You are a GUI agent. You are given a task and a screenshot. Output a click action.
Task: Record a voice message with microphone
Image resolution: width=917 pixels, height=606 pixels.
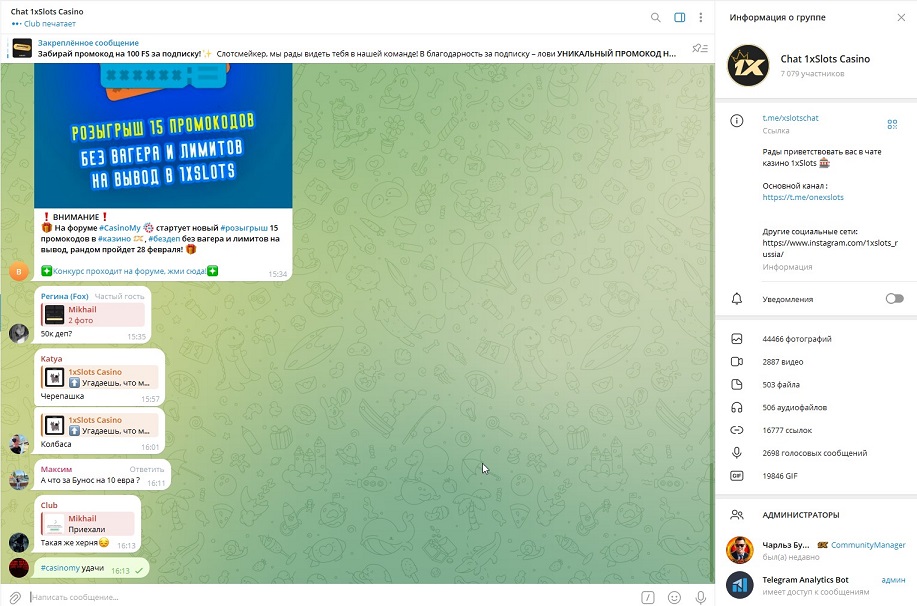point(701,597)
